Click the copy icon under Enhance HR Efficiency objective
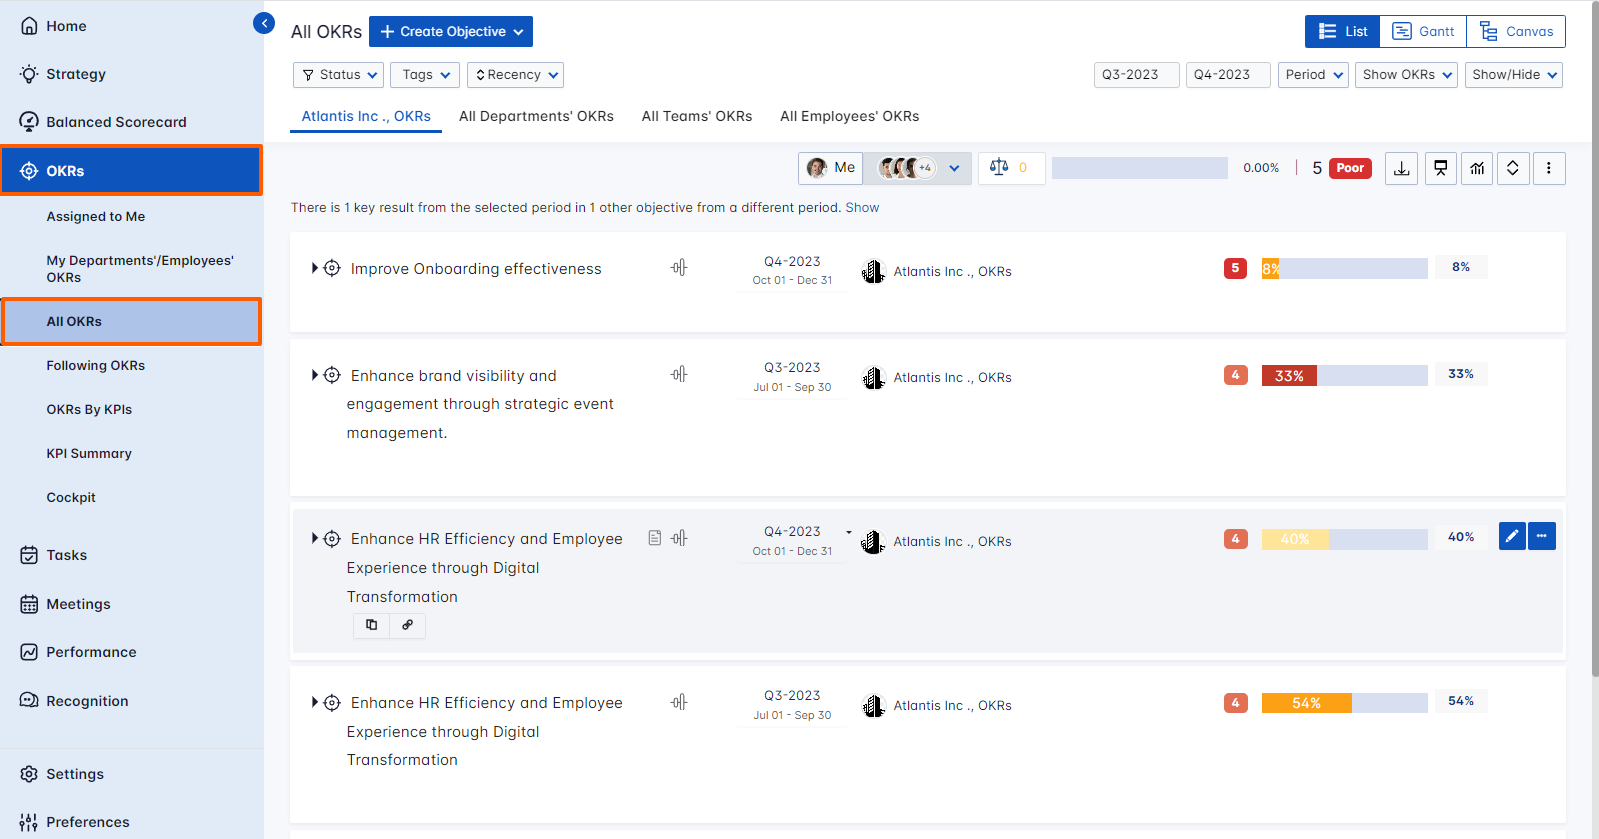The width and height of the screenshot is (1599, 839). coord(372,625)
